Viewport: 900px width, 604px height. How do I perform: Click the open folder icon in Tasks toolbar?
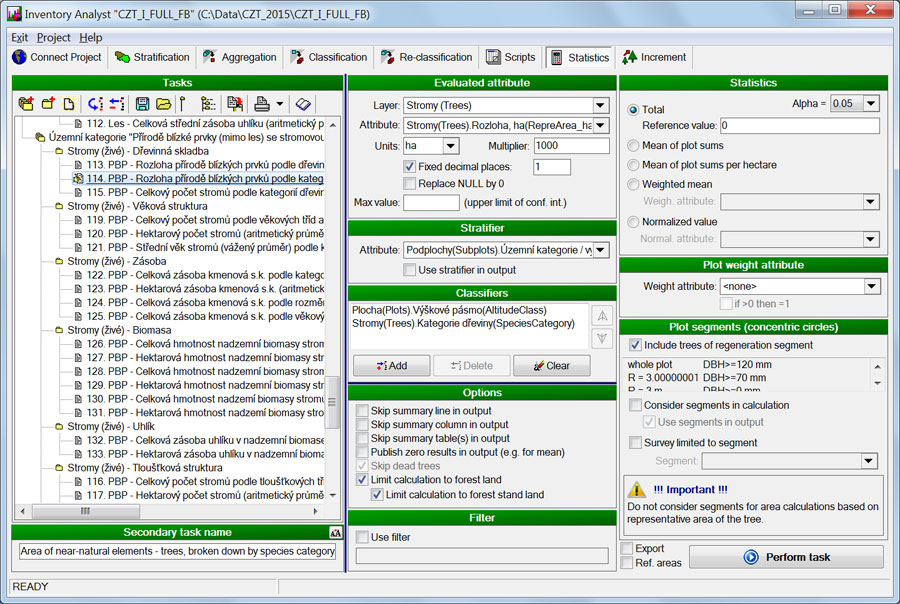(162, 104)
